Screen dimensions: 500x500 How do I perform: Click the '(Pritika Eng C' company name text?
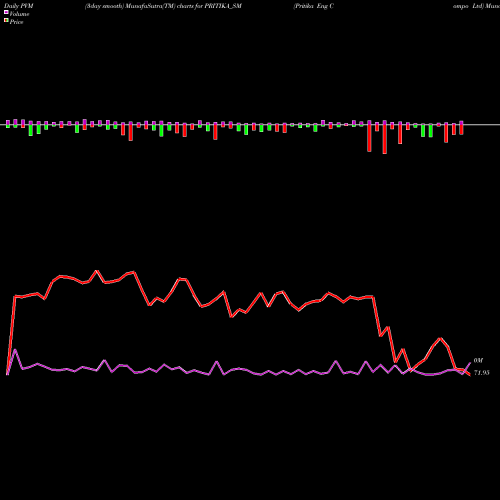[x=313, y=6]
